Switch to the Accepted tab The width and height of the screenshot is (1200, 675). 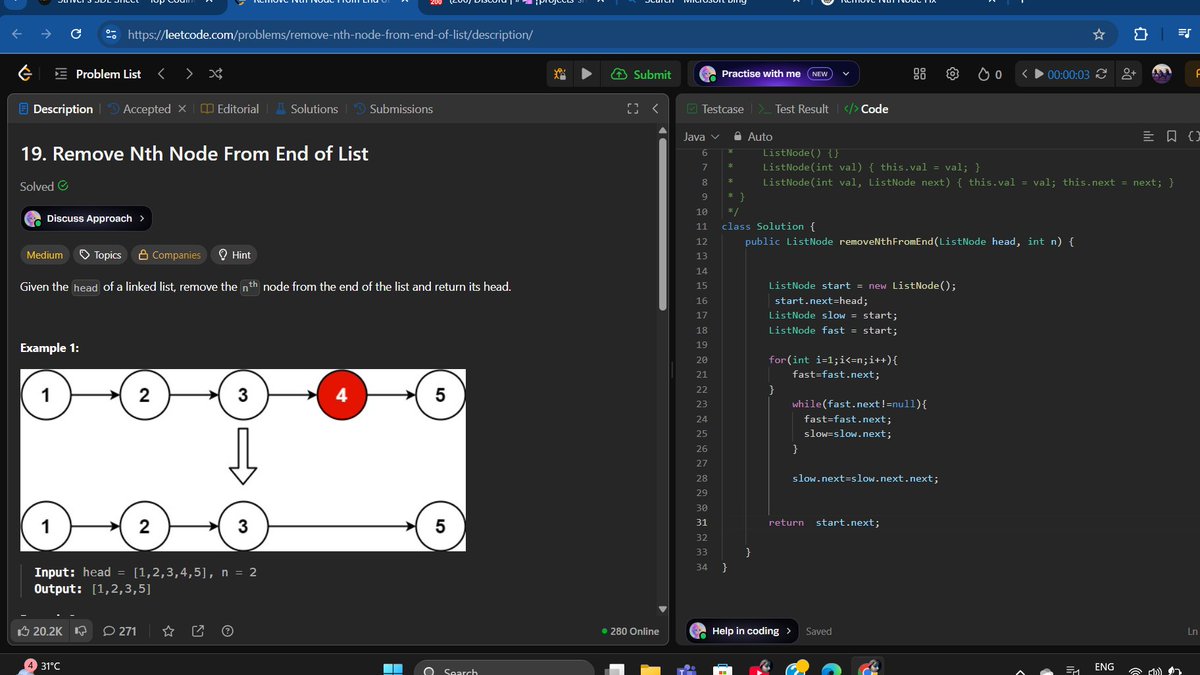pyautogui.click(x=139, y=109)
